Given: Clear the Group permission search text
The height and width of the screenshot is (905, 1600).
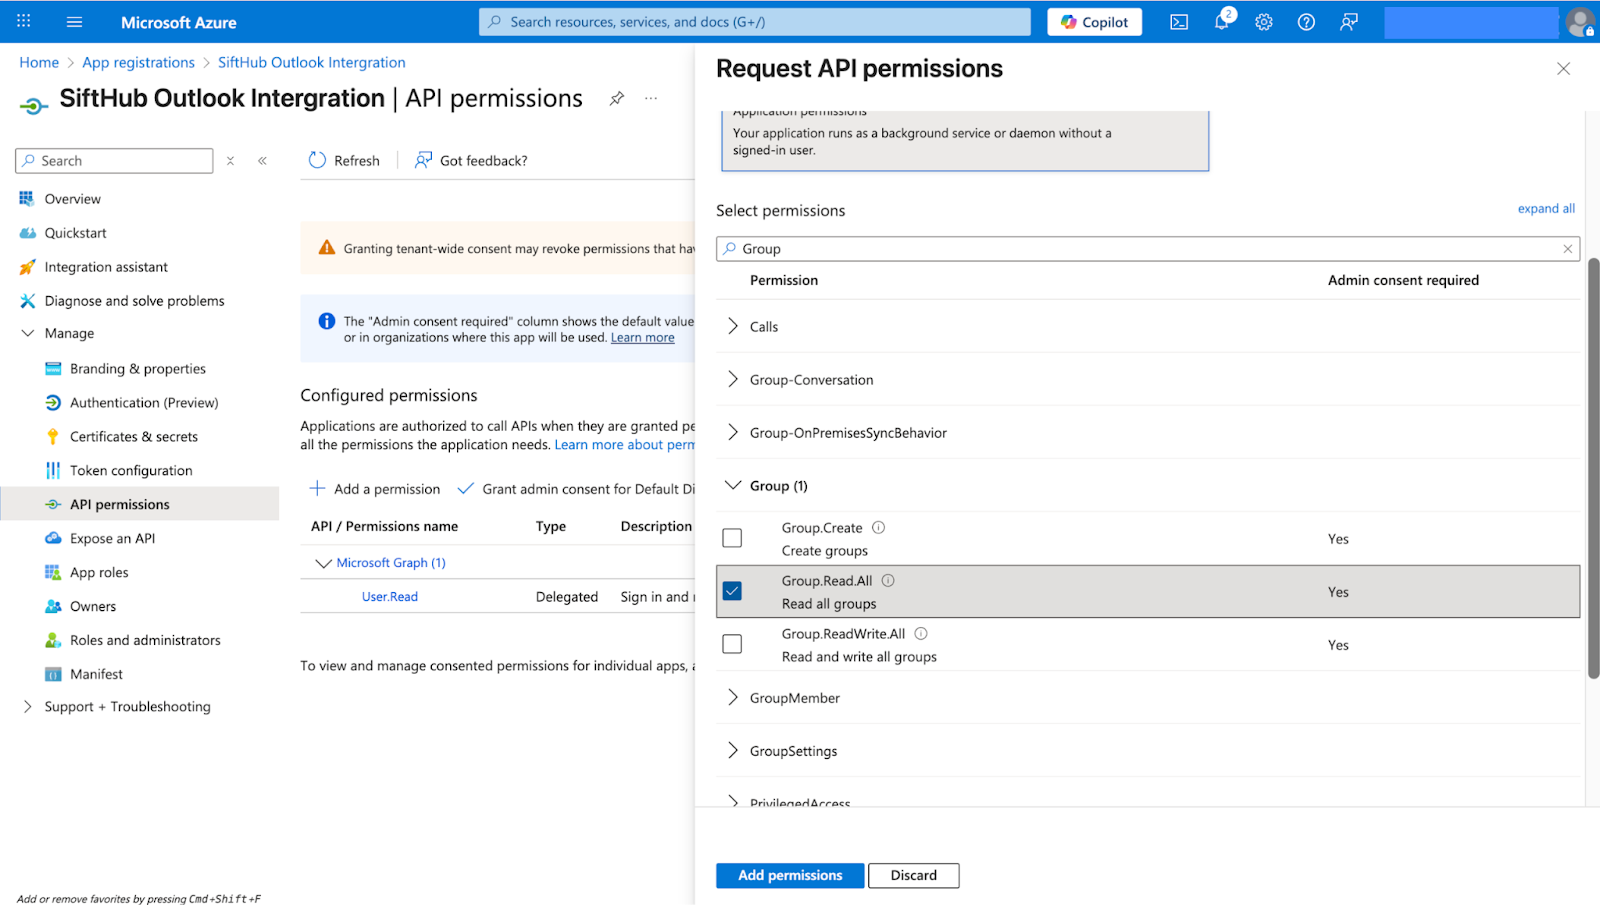Looking at the screenshot, I should [x=1567, y=249].
